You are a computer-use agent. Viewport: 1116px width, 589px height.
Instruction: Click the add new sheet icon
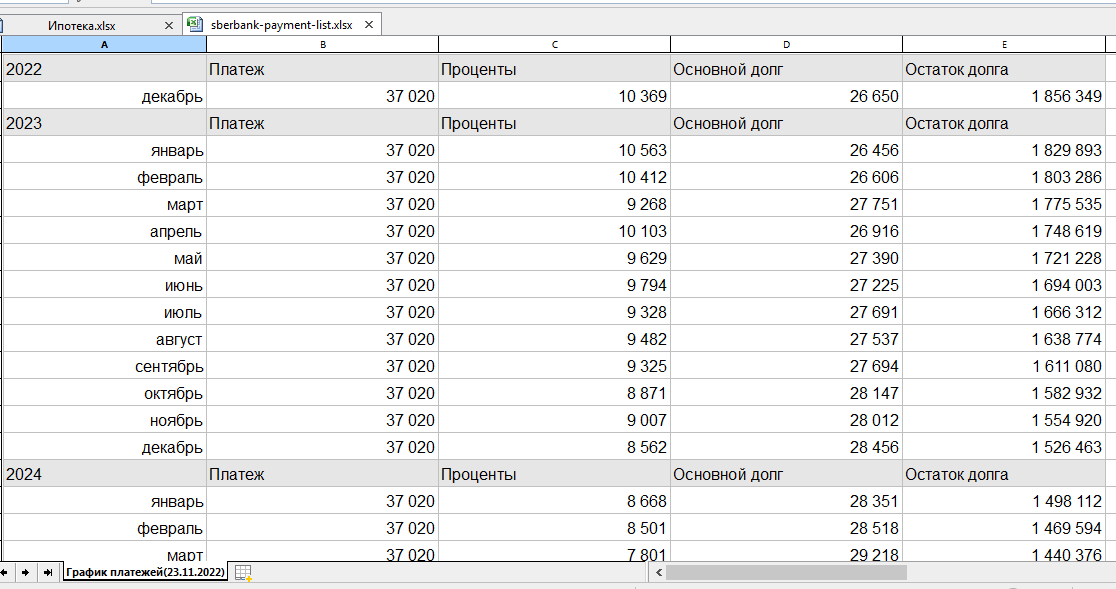pyautogui.click(x=242, y=573)
